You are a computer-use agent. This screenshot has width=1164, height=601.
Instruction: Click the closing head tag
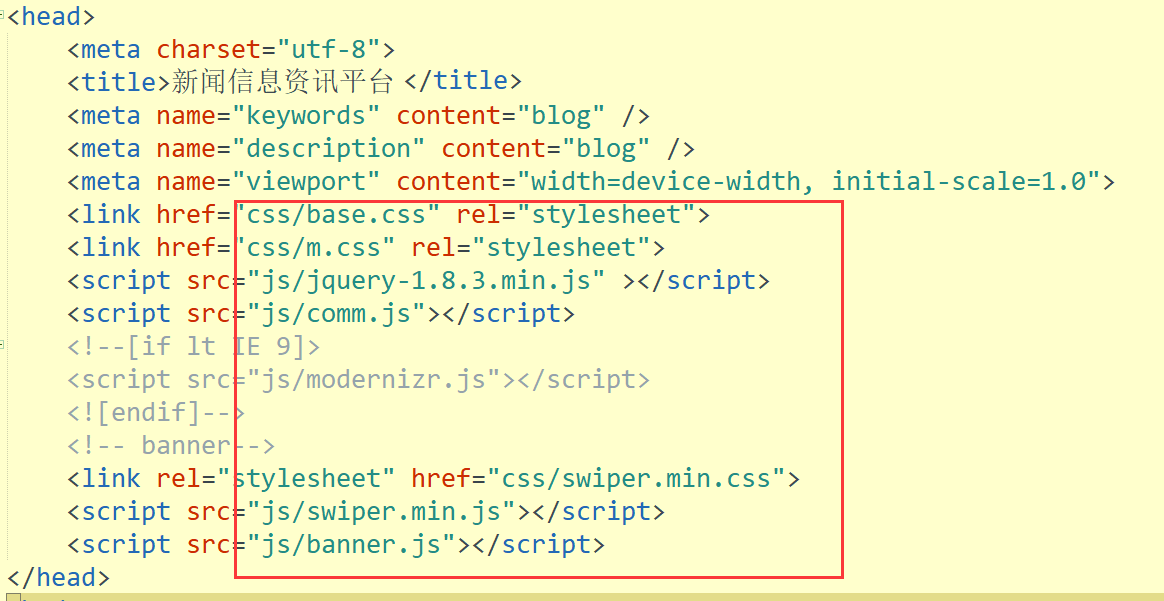[58, 577]
